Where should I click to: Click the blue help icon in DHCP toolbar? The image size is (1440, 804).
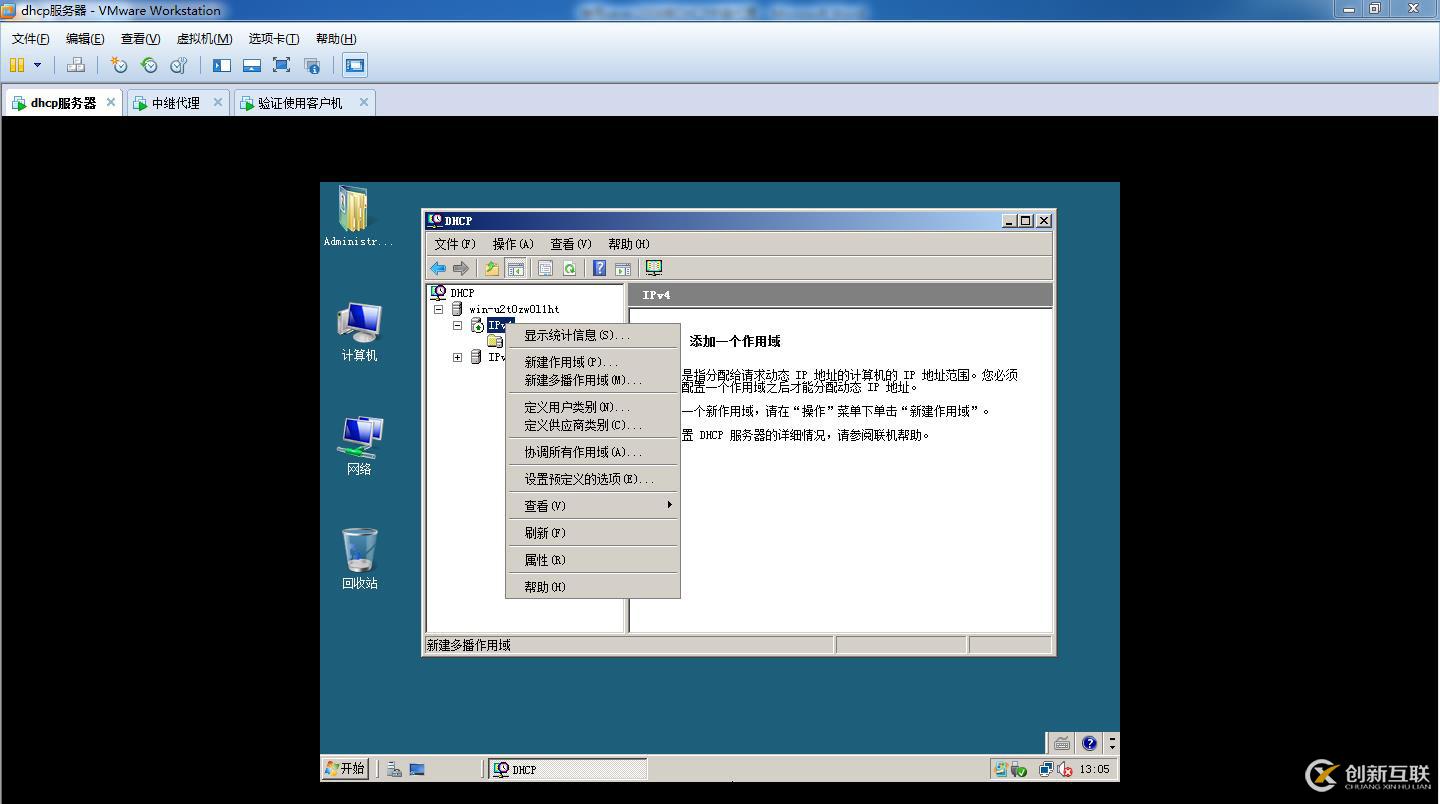click(599, 268)
